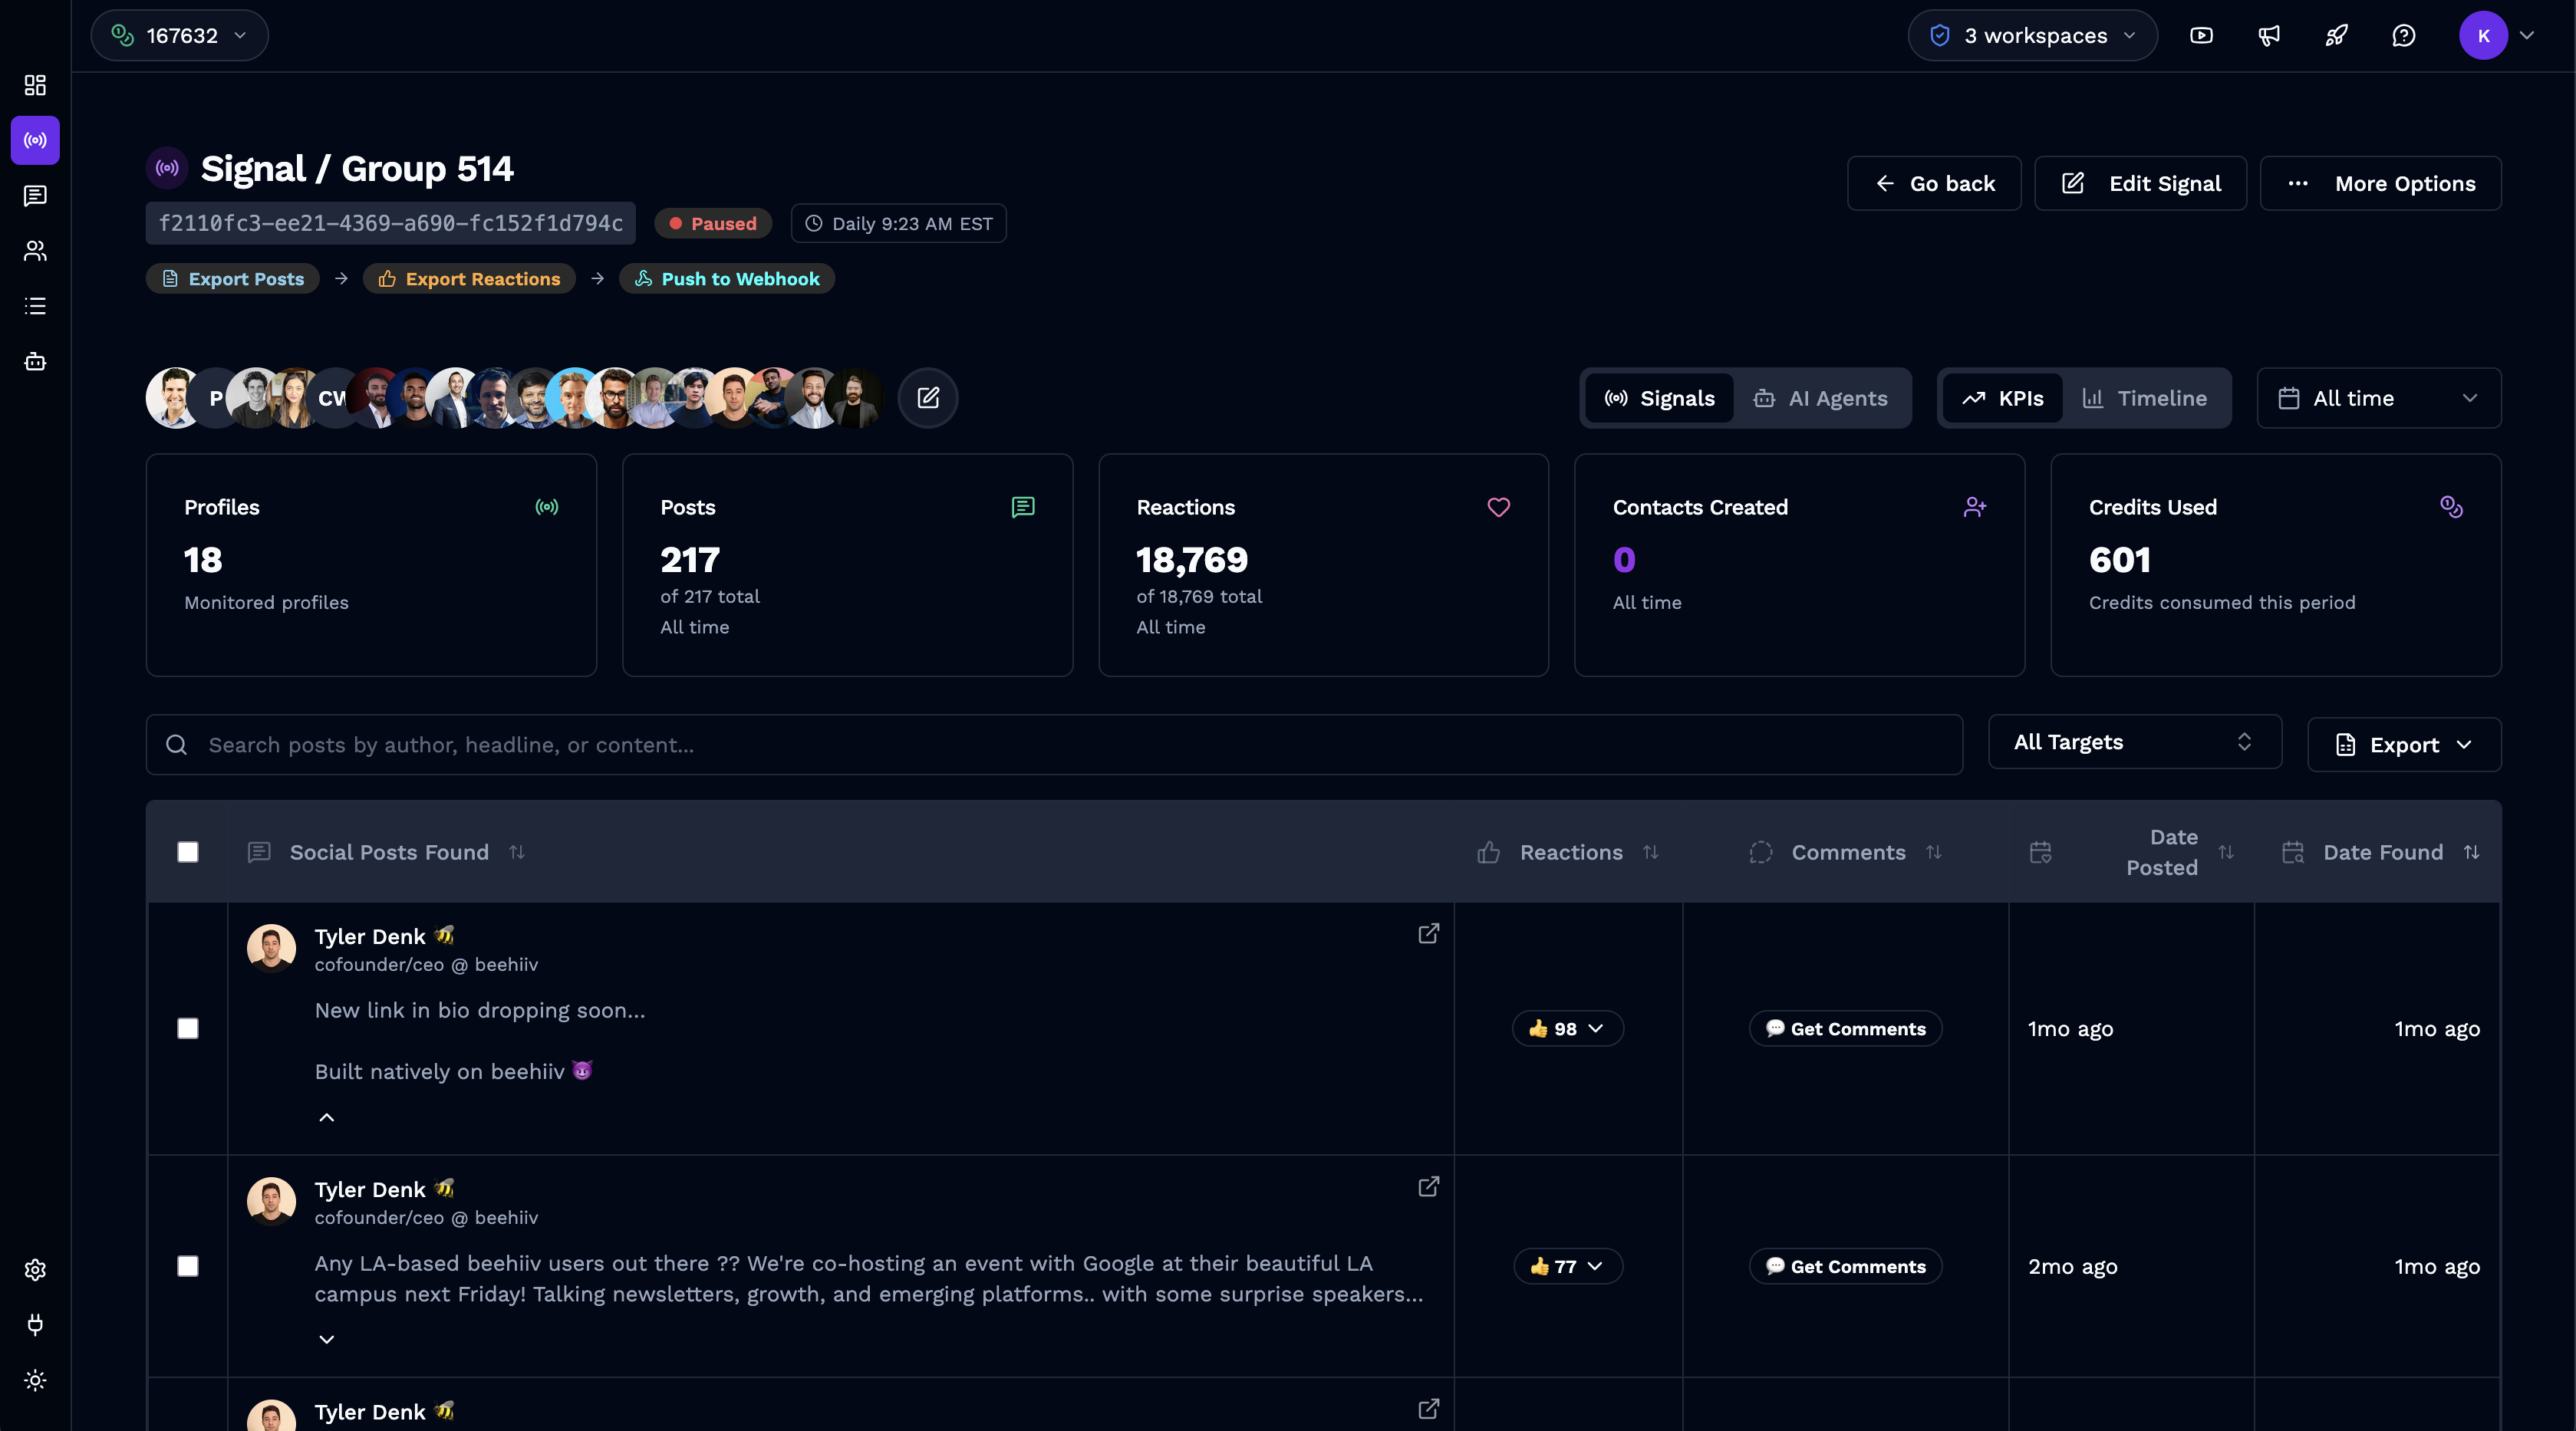Switch to the Timeline view tab
This screenshot has width=2576, height=1431.
(2146, 397)
